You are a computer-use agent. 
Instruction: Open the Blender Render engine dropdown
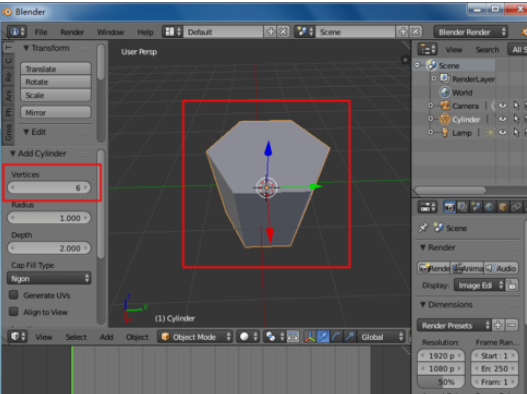470,32
